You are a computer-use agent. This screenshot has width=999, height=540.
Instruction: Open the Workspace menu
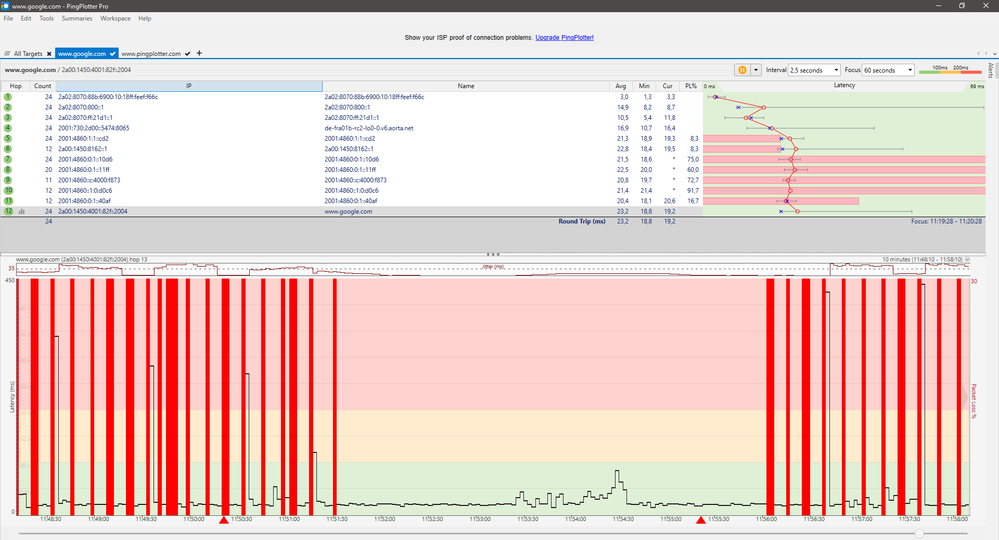[x=115, y=18]
